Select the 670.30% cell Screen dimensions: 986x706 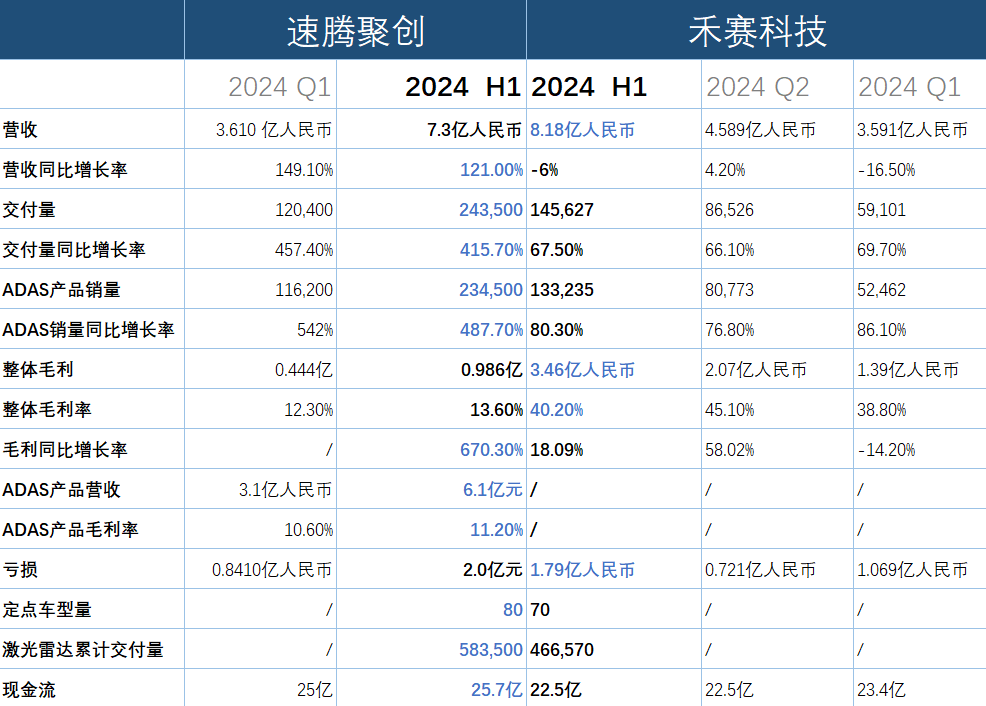click(431, 450)
